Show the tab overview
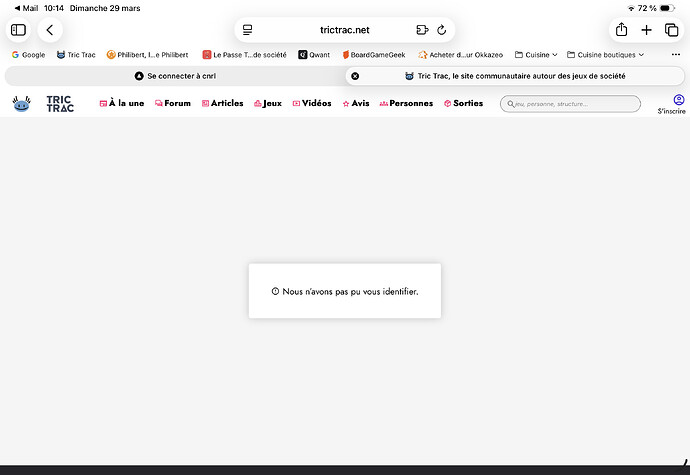Screen dimensions: 690x475 click(672, 30)
